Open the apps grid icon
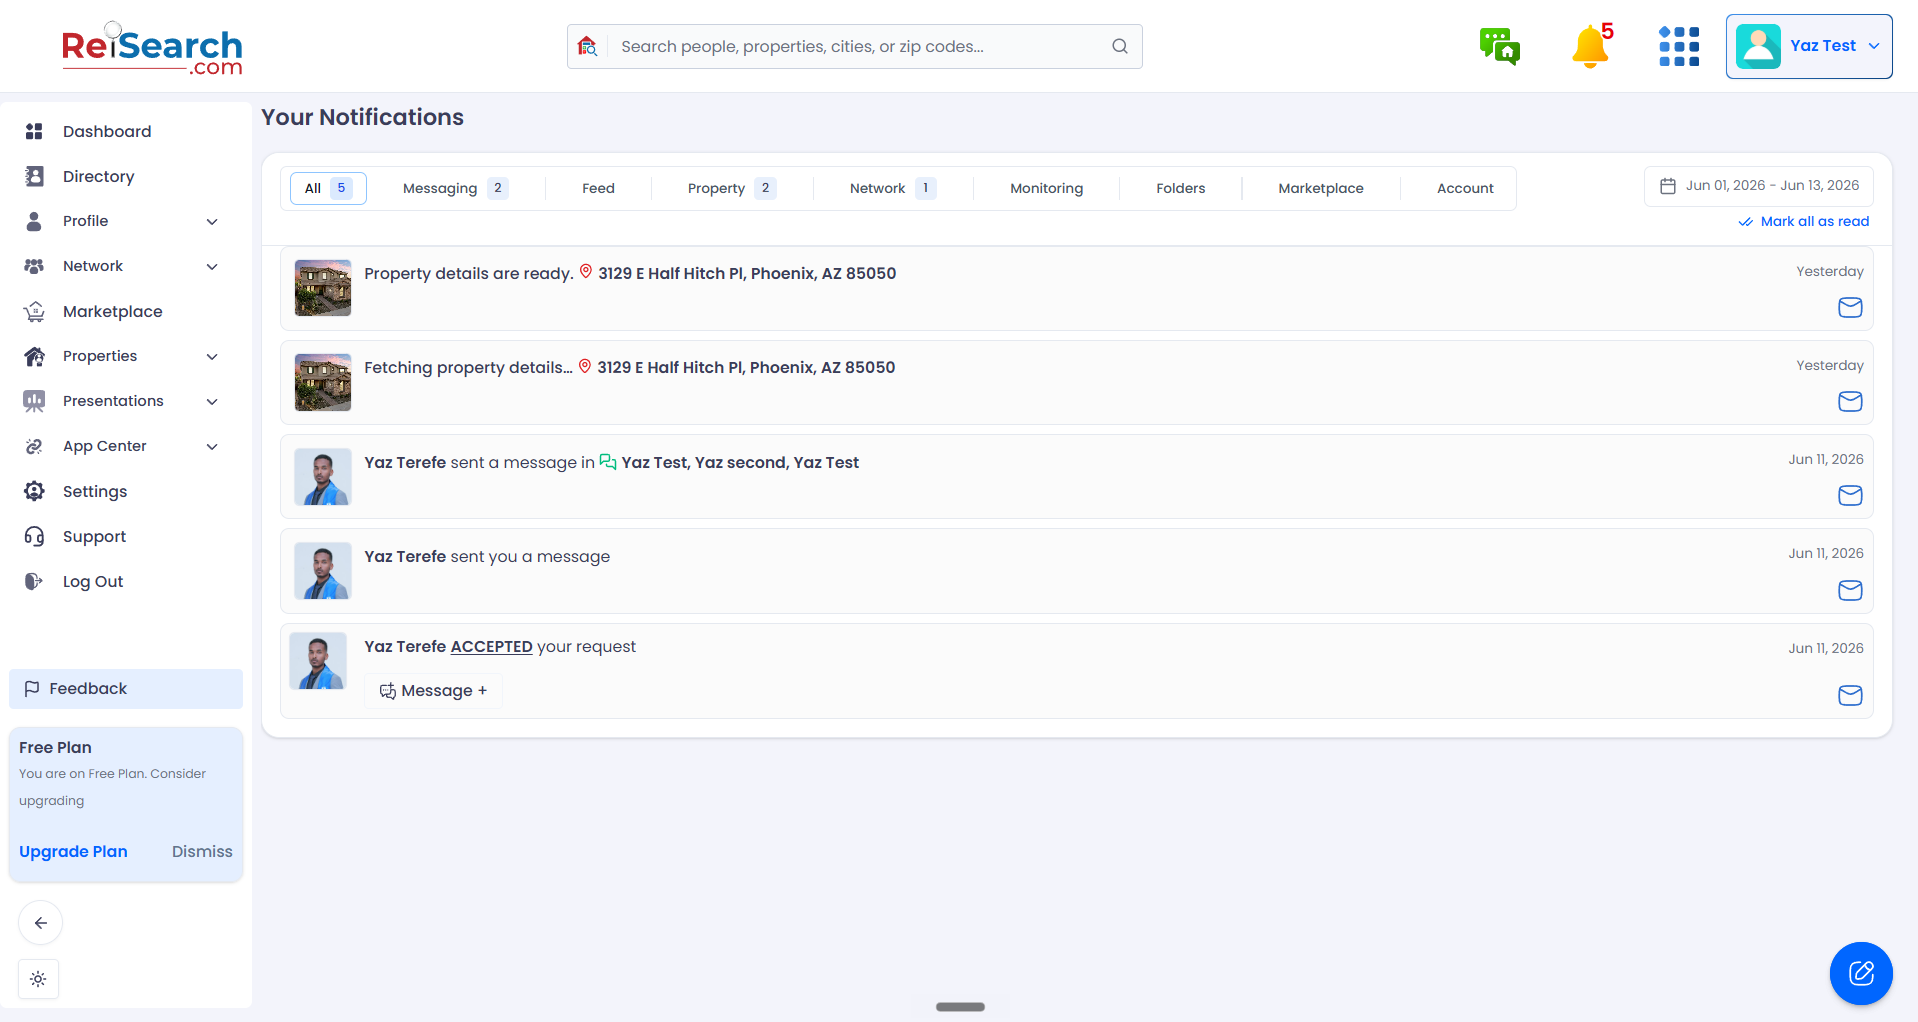The height and width of the screenshot is (1022, 1918). tap(1679, 46)
